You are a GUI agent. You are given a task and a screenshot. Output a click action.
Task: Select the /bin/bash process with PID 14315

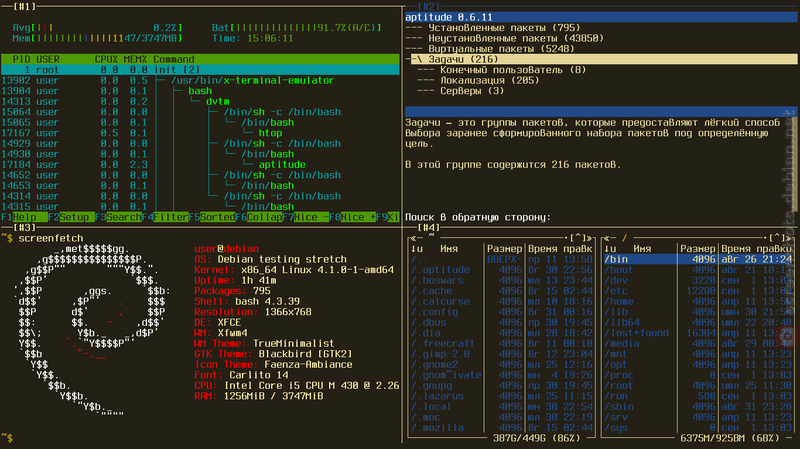[x=200, y=207]
